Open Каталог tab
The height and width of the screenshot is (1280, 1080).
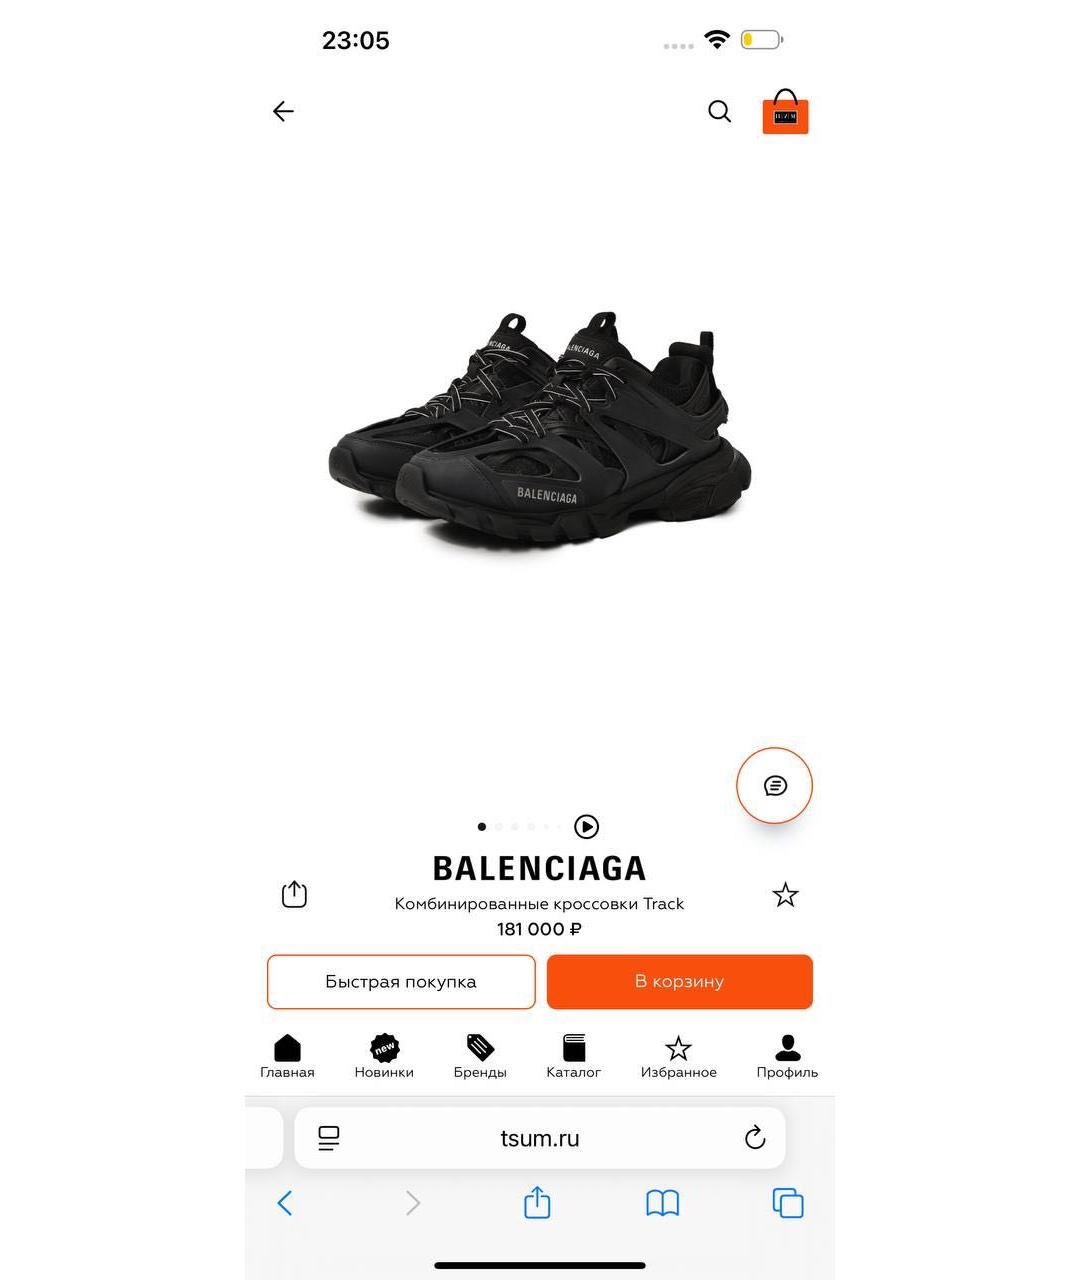(x=574, y=1057)
